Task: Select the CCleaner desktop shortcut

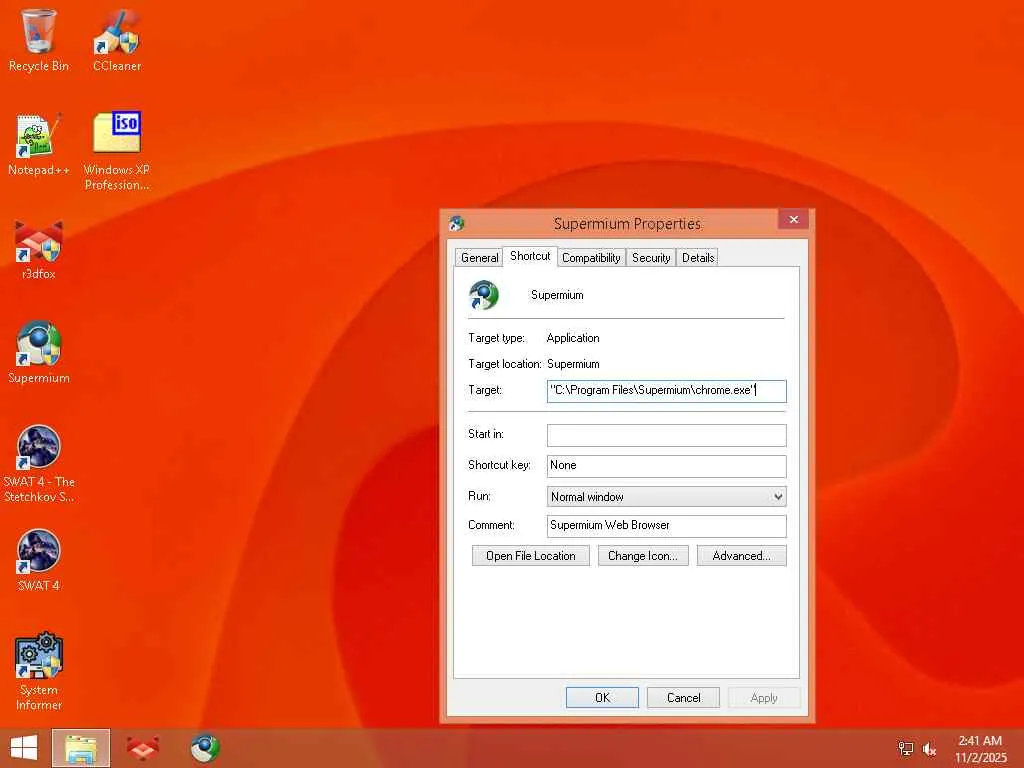Action: (x=117, y=40)
